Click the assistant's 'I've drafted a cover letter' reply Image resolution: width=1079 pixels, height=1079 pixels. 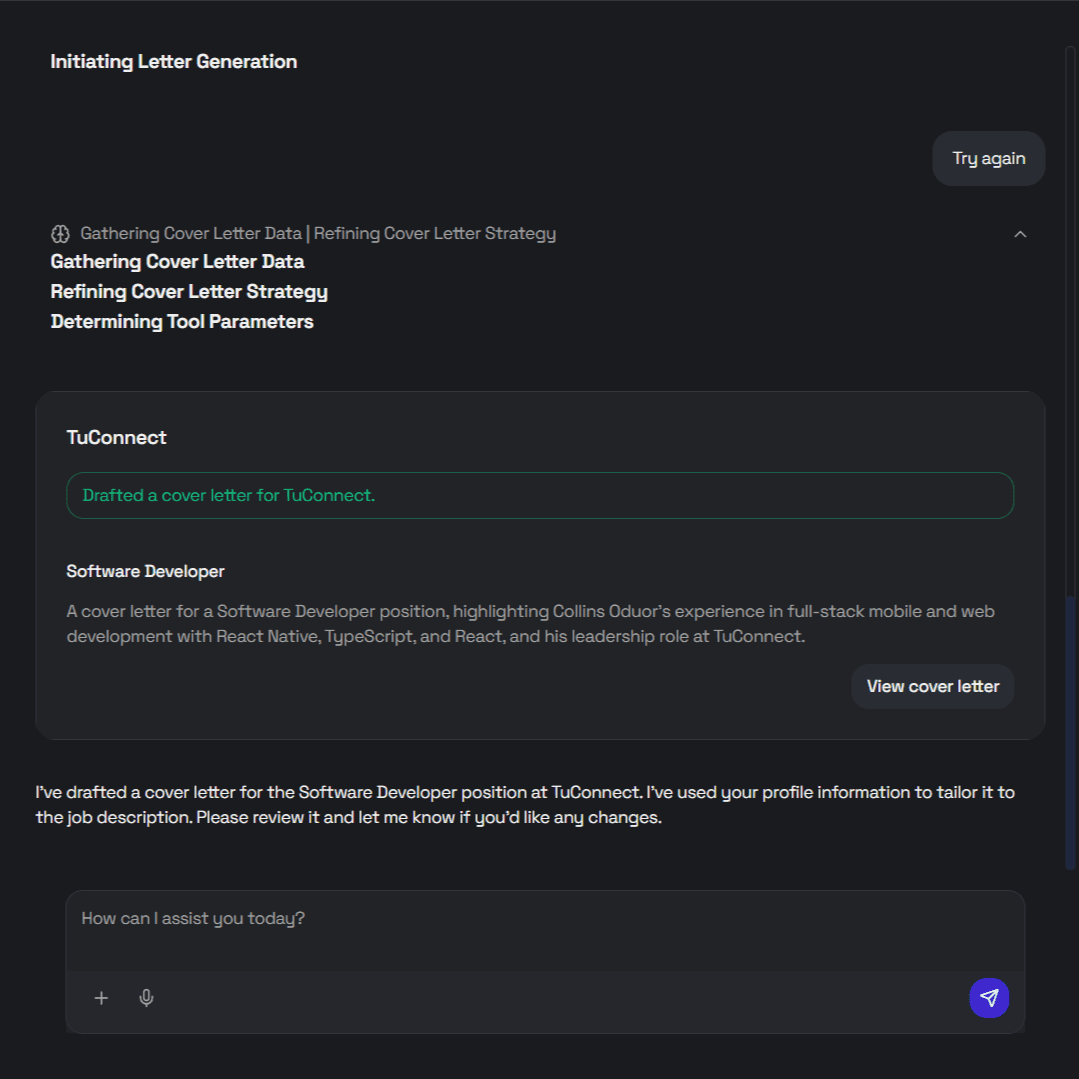[525, 805]
